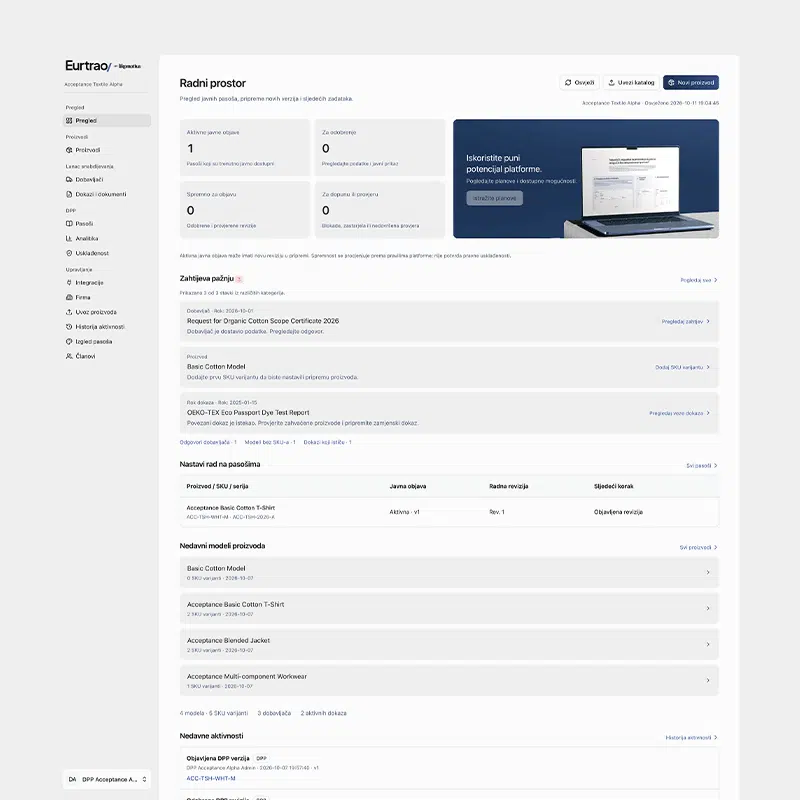Viewport: 800px width, 800px height.
Task: Open Analitika in the sidebar
Action: point(107,238)
